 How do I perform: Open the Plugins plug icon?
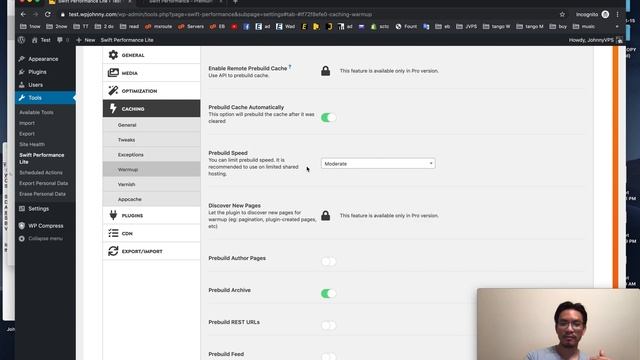pyautogui.click(x=113, y=215)
